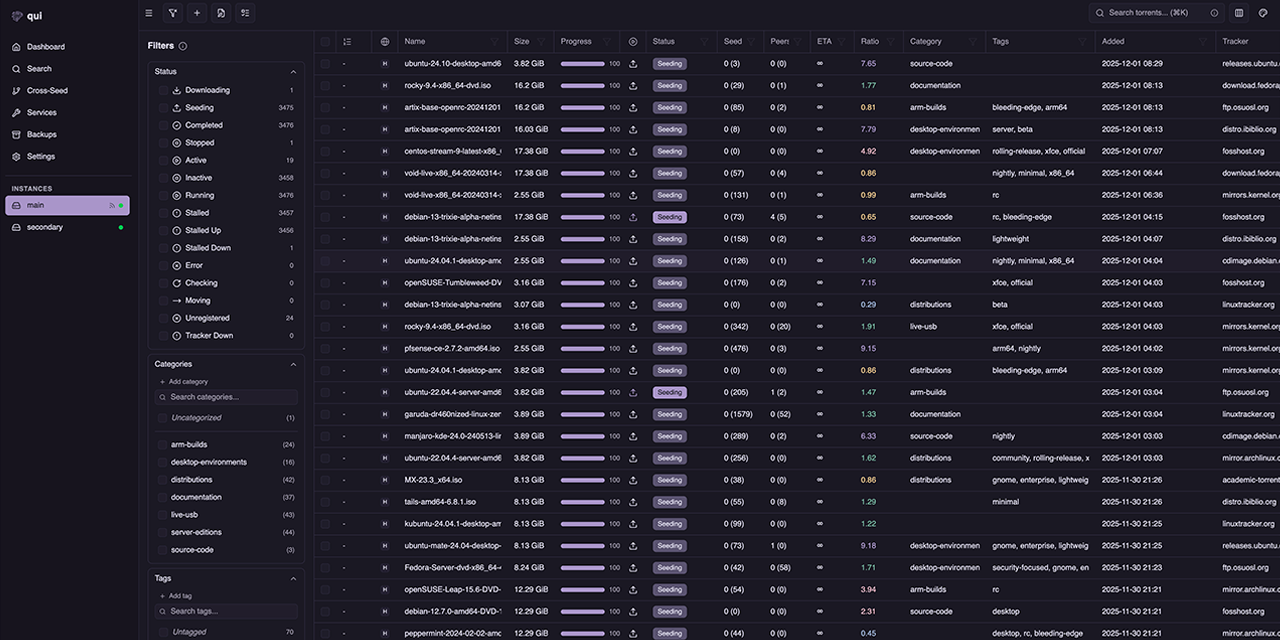Toggle the select-all torrents header checkbox

point(325,42)
